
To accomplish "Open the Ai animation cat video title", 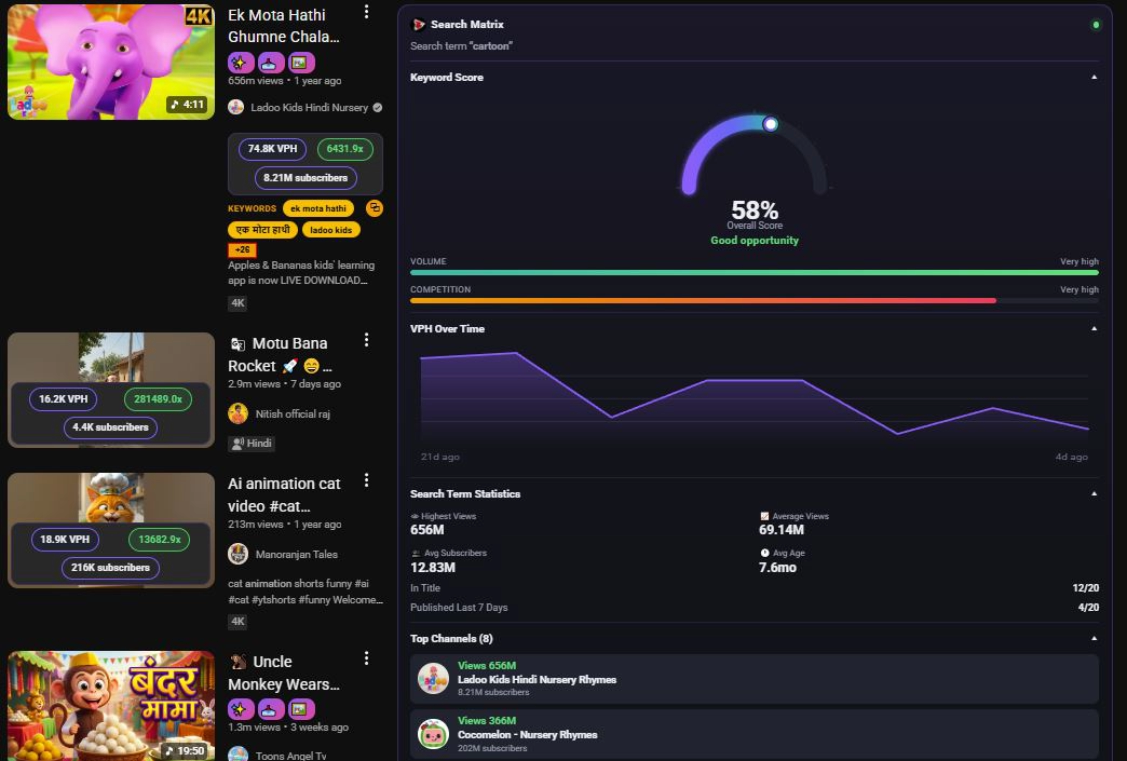I will click(284, 494).
